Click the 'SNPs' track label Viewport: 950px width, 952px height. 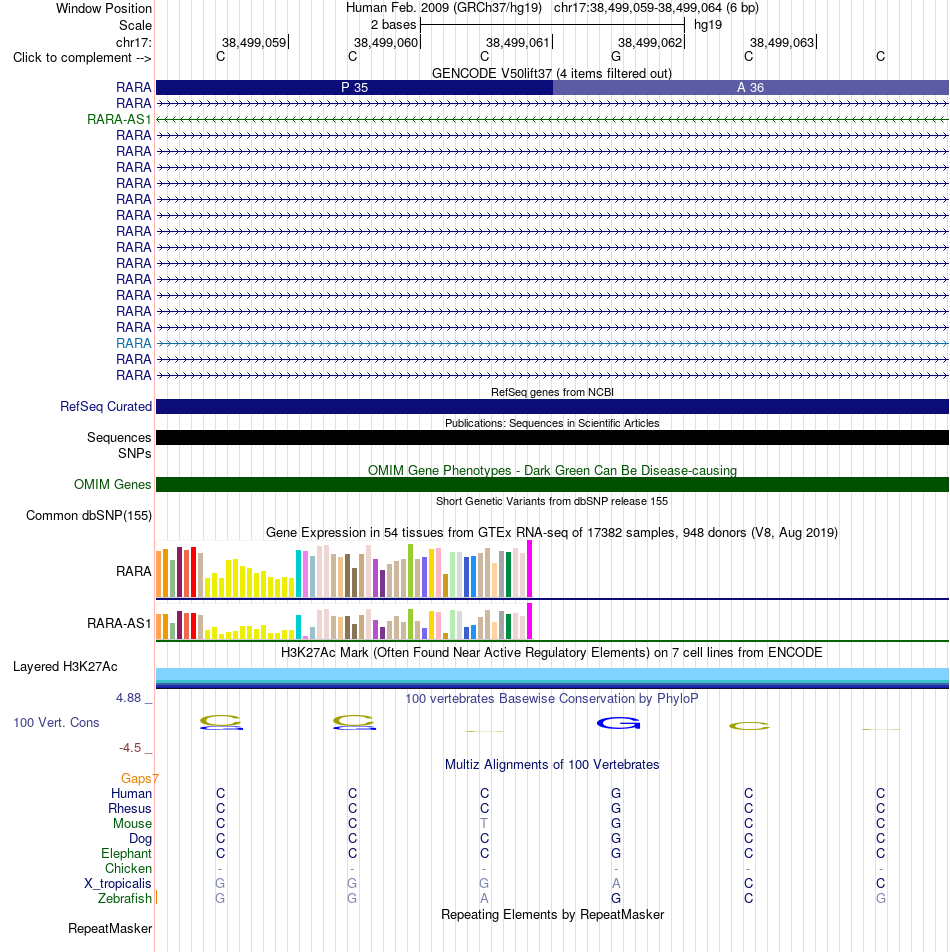pyautogui.click(x=135, y=454)
